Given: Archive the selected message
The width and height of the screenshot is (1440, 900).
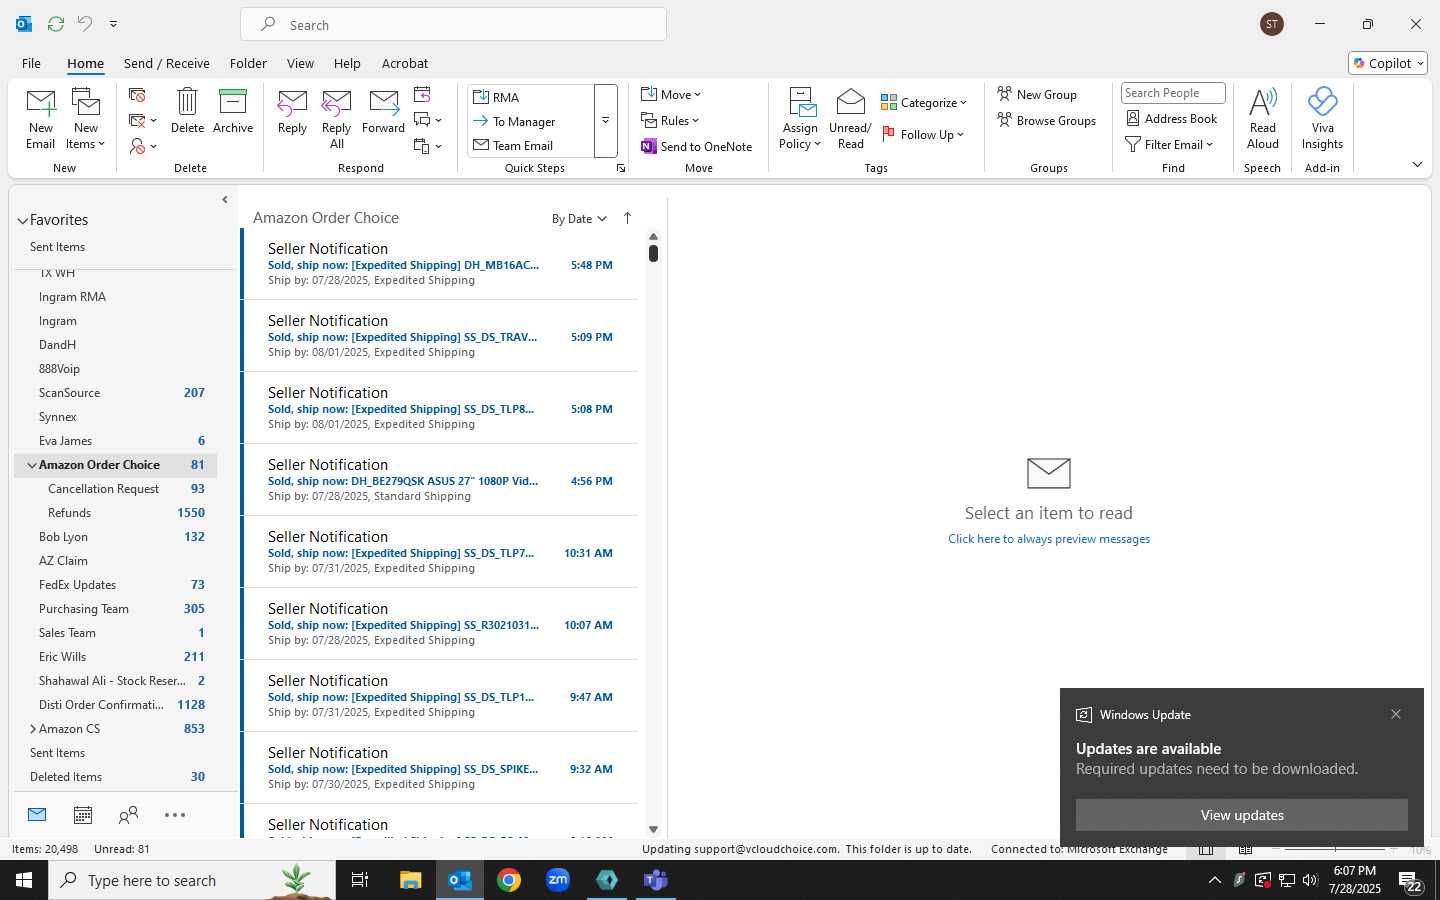Looking at the screenshot, I should coord(233,110).
